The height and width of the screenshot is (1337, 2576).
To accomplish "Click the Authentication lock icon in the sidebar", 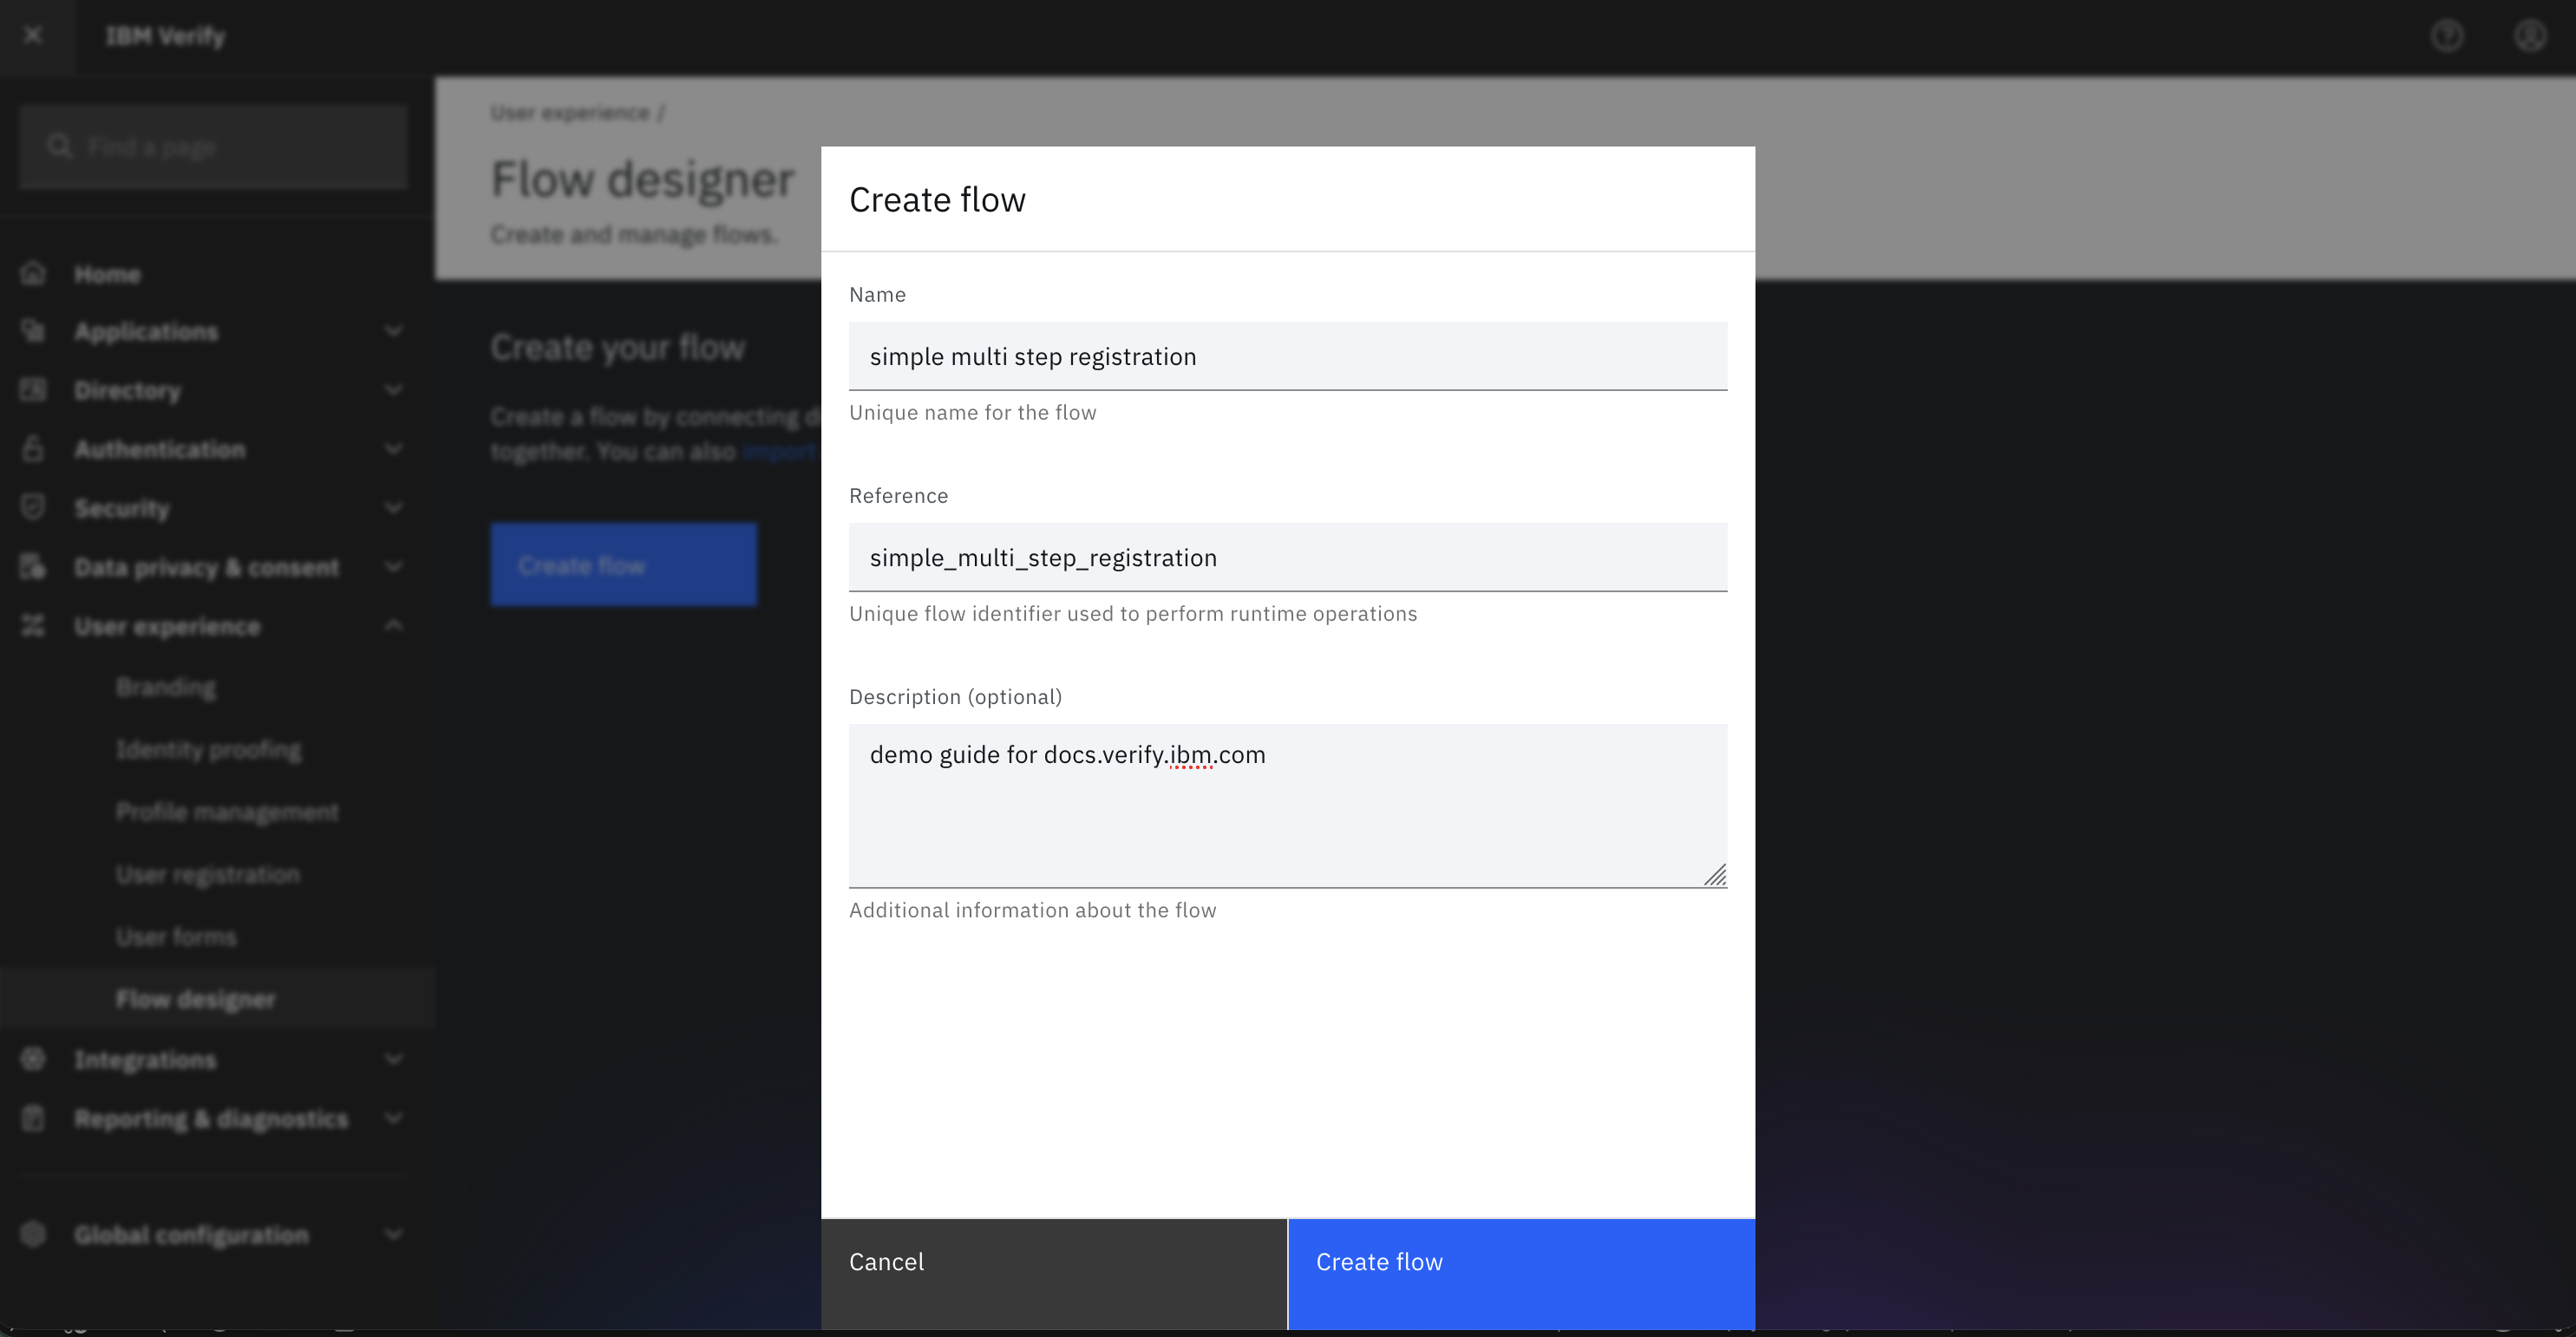I will [x=33, y=449].
